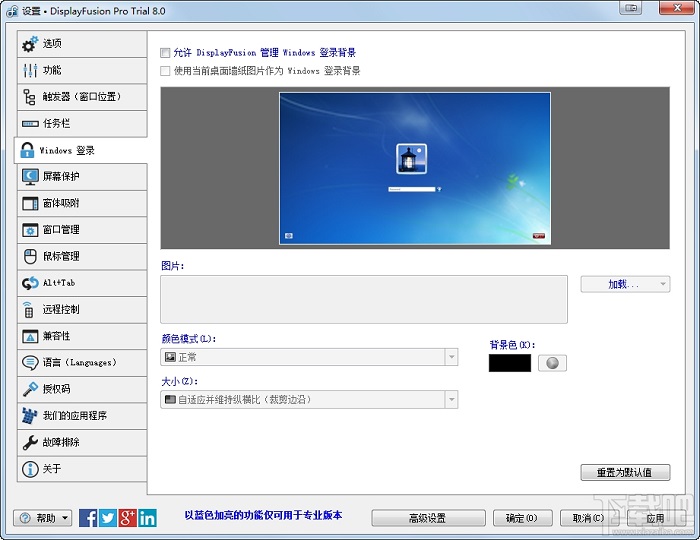Open the Google+ social icon
The width and height of the screenshot is (700, 540).
point(128,517)
